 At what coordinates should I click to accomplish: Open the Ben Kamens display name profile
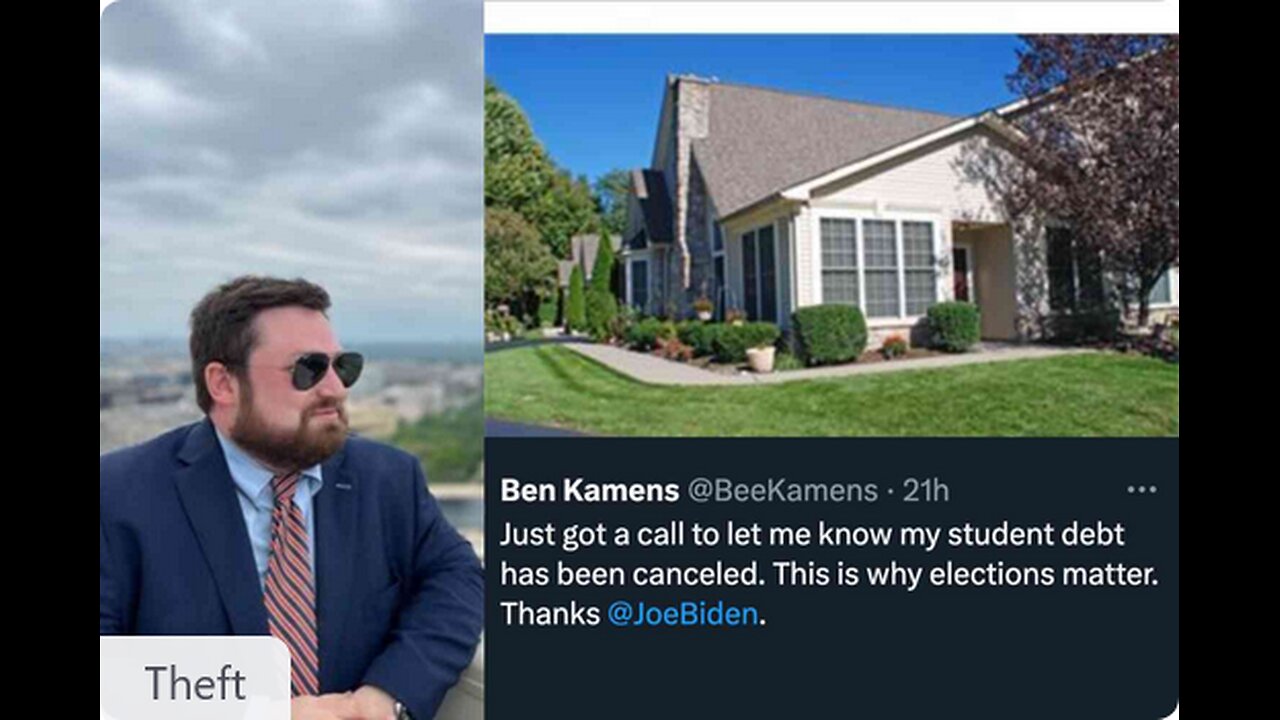(589, 490)
